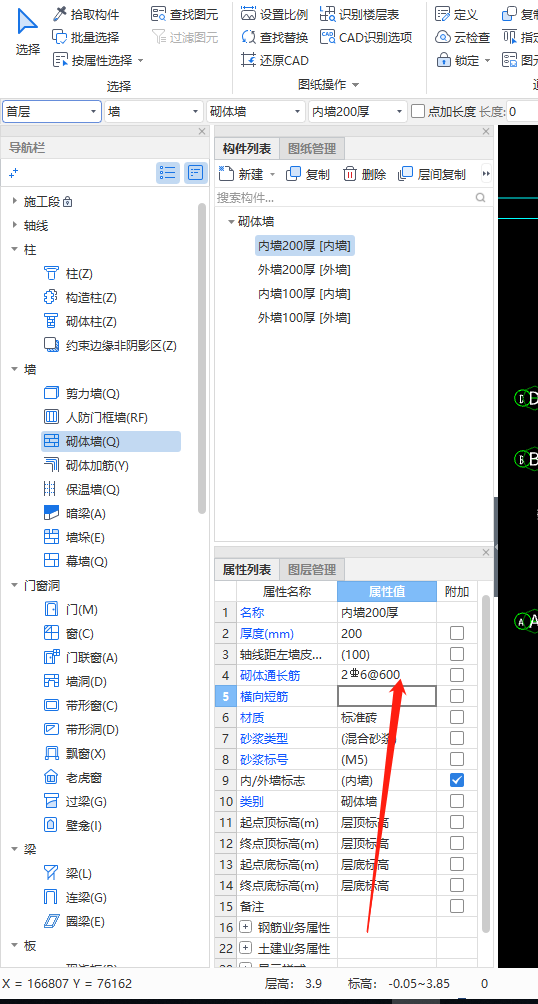Select 连梁(G) coupling beam item
Screen dimensions: 538x1004
click(75, 898)
